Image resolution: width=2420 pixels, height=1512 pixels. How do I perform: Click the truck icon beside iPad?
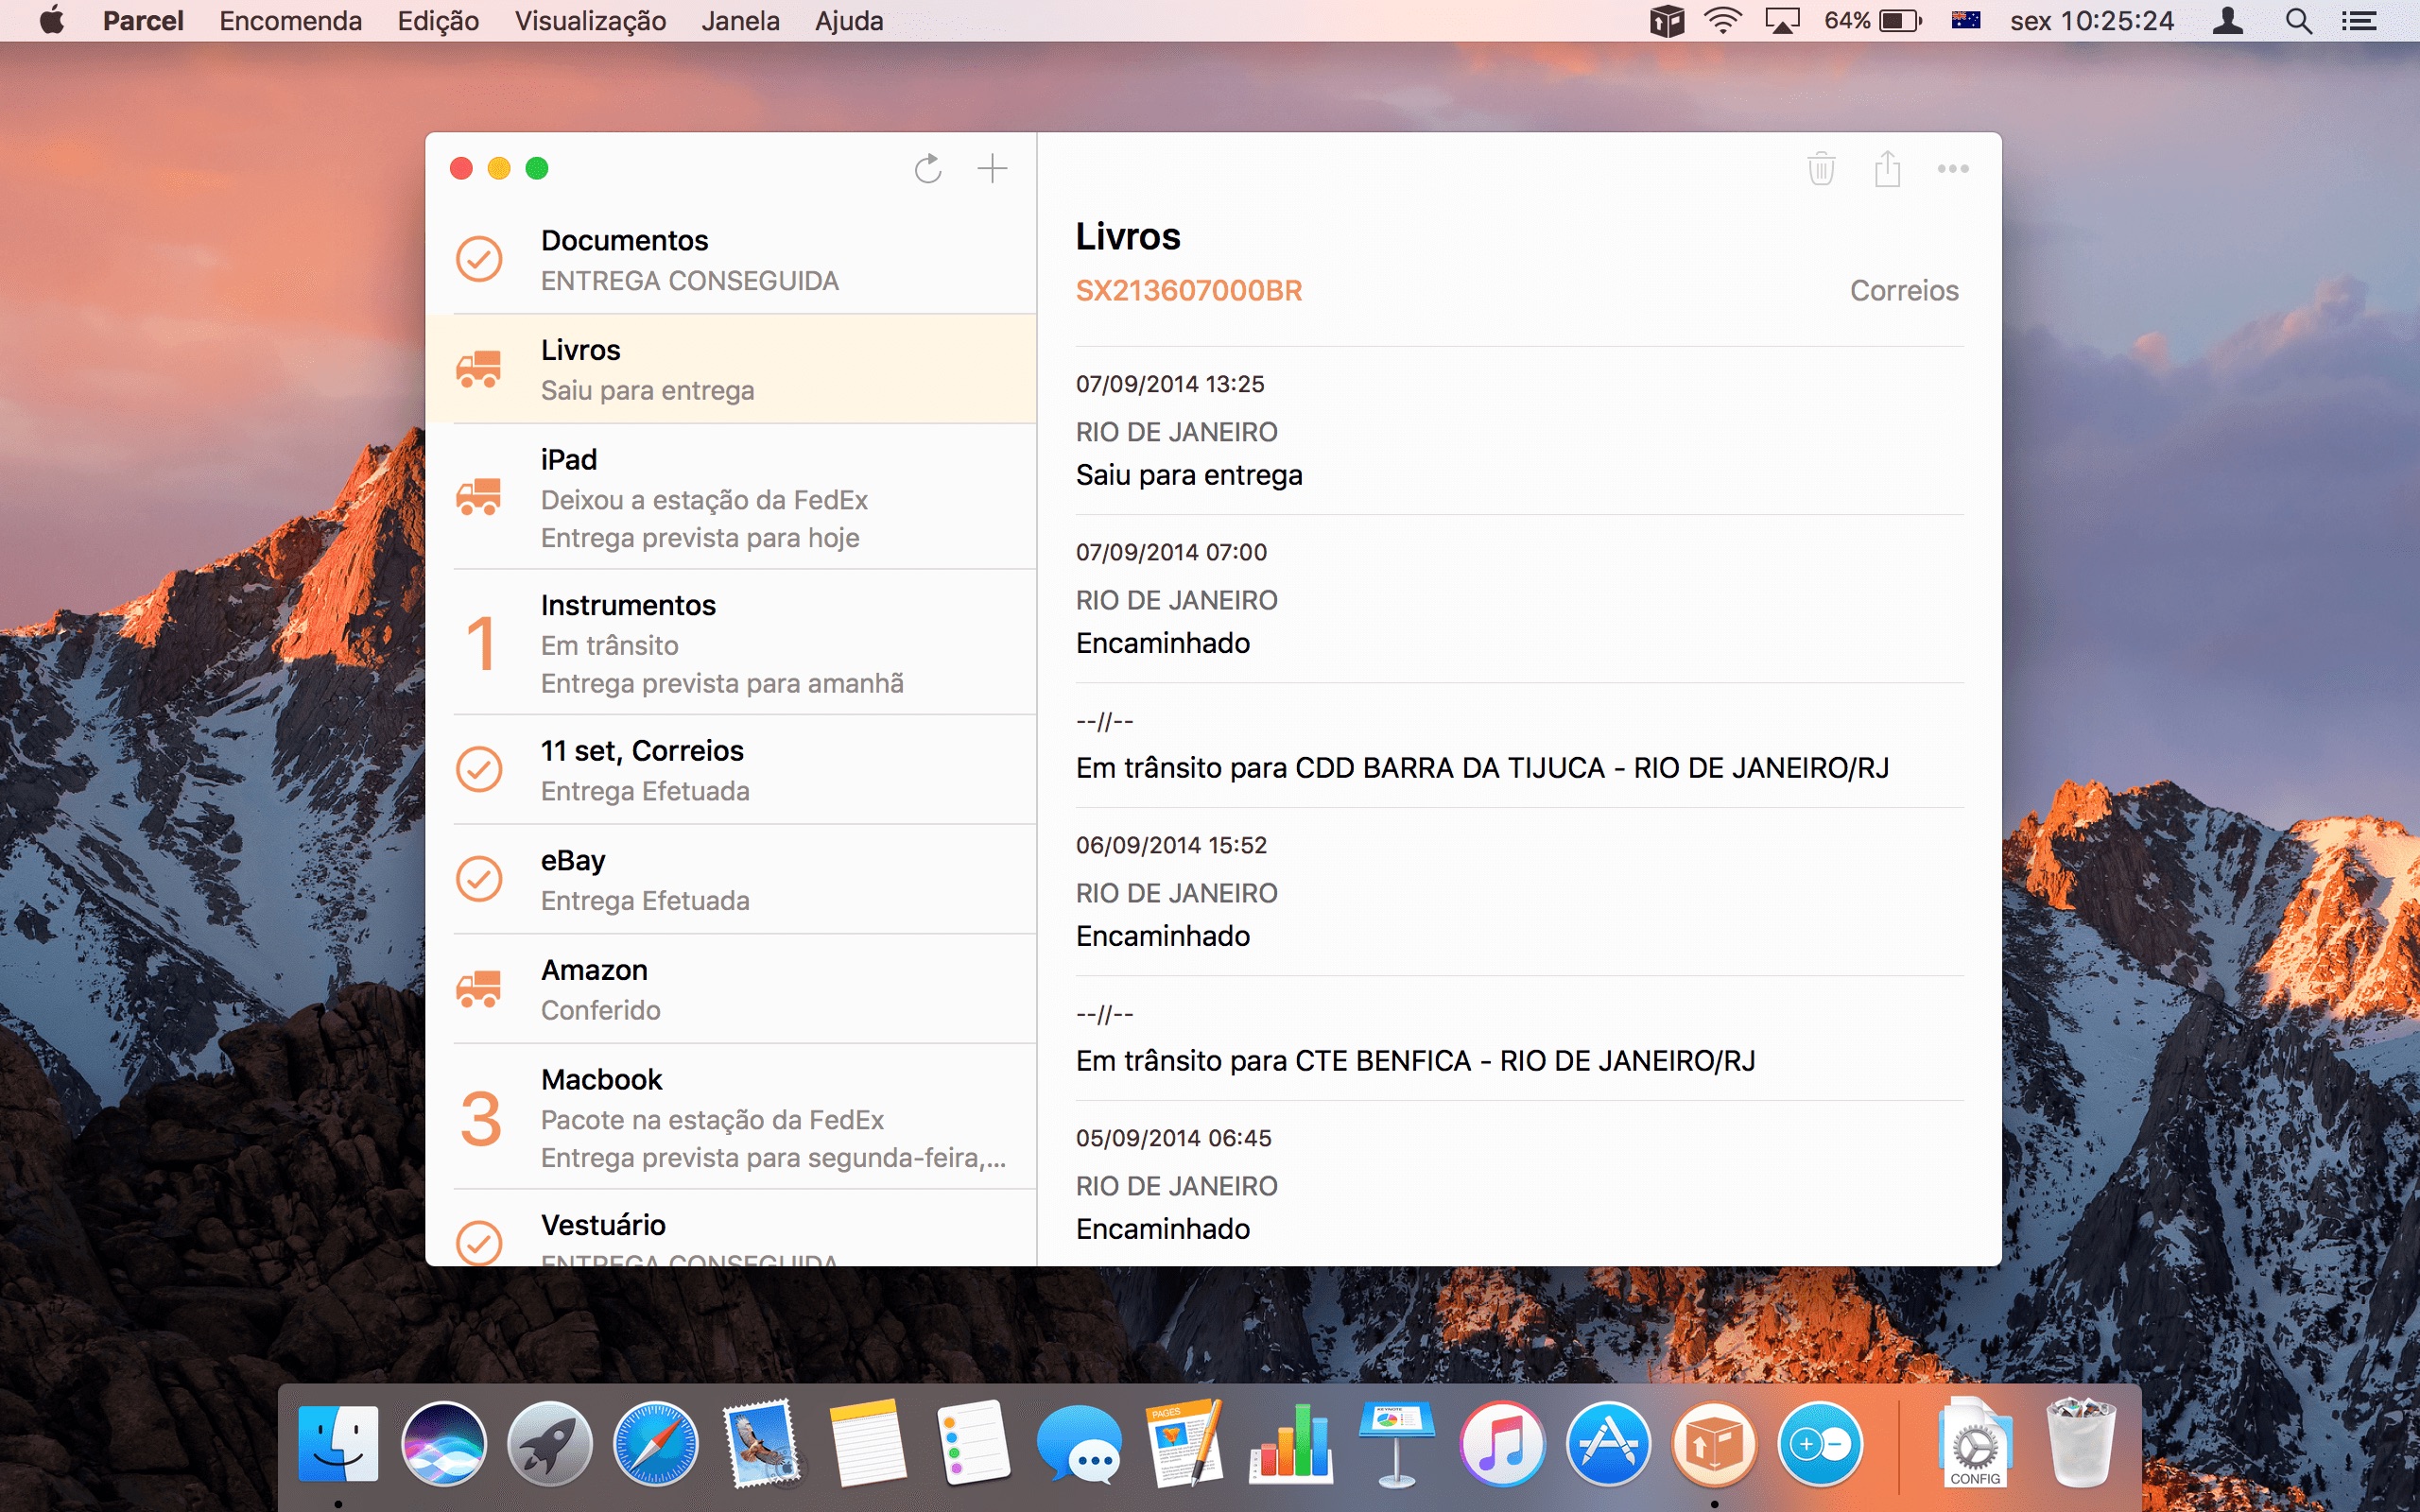[x=479, y=496]
